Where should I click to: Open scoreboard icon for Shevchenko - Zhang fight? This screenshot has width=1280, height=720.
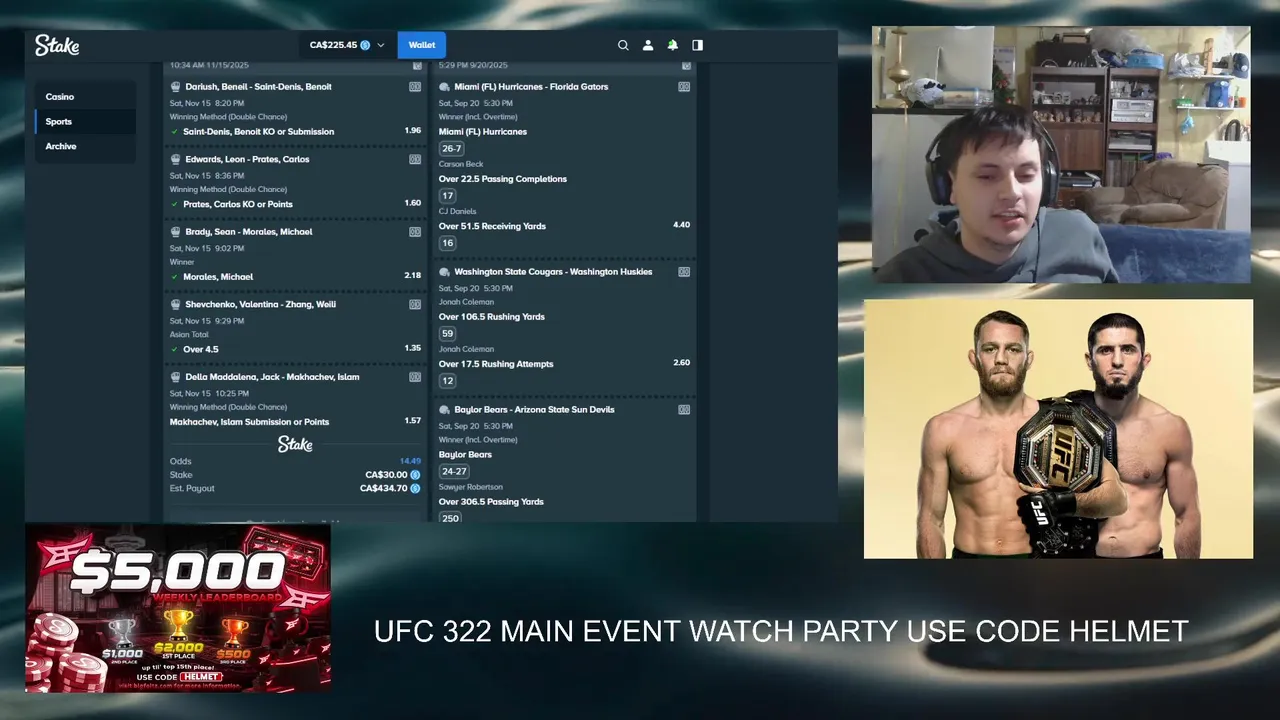coord(415,304)
